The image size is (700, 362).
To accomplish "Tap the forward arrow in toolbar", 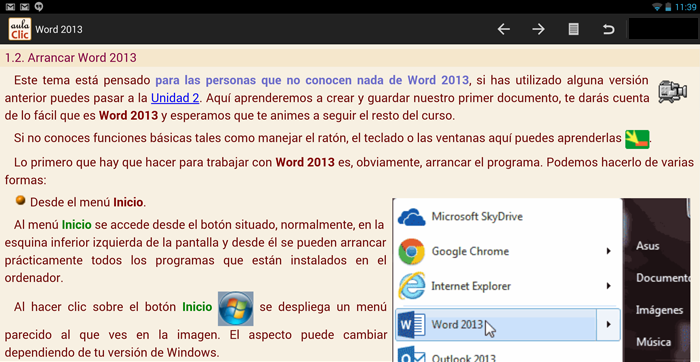I will pyautogui.click(x=538, y=29).
